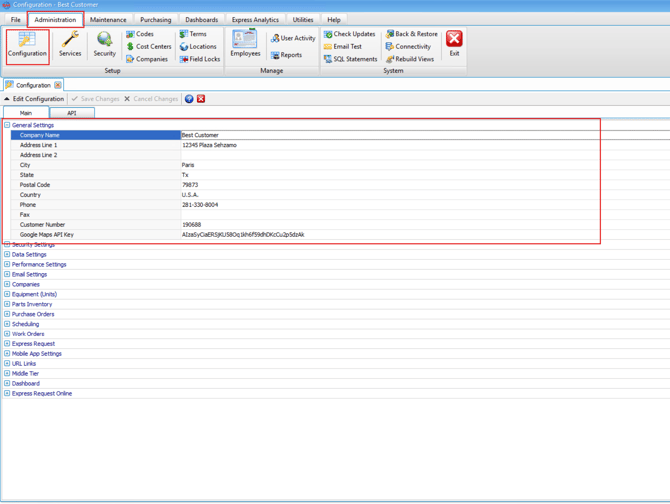Expand the Work Orders section
The width and height of the screenshot is (670, 504).
coord(7,334)
